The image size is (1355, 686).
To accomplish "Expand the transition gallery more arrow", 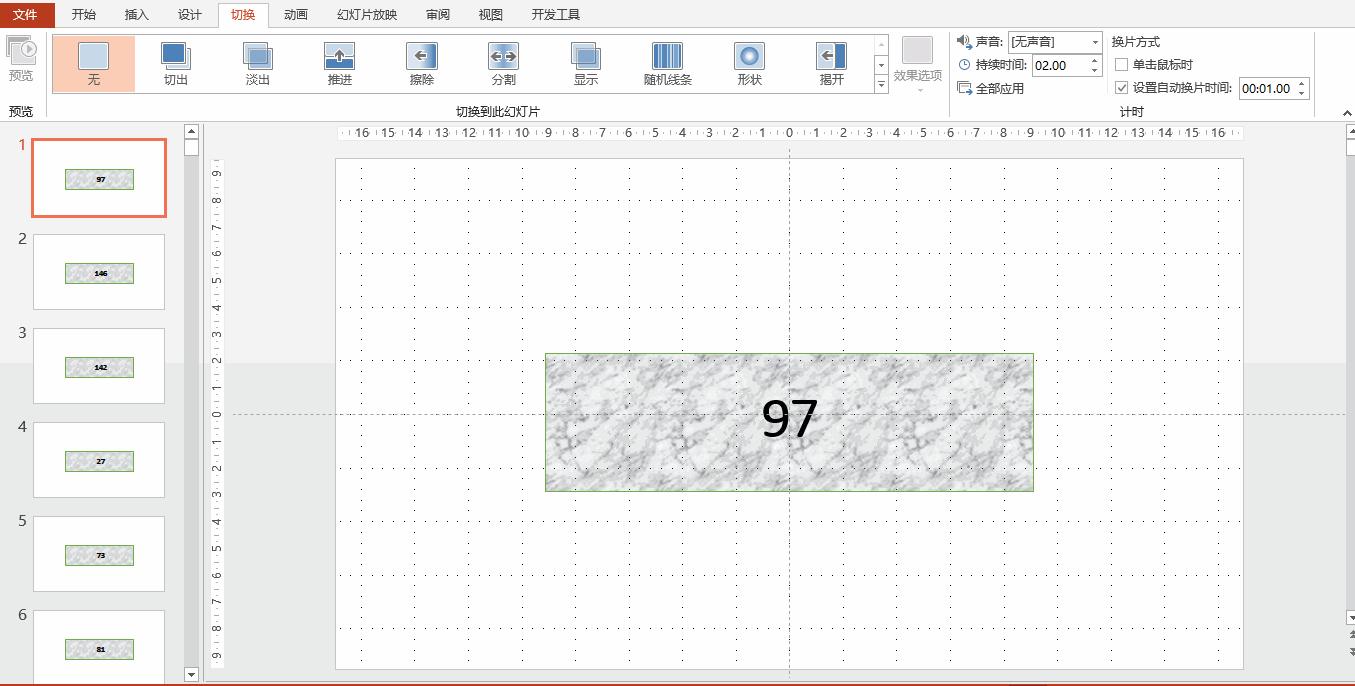I will pos(881,86).
